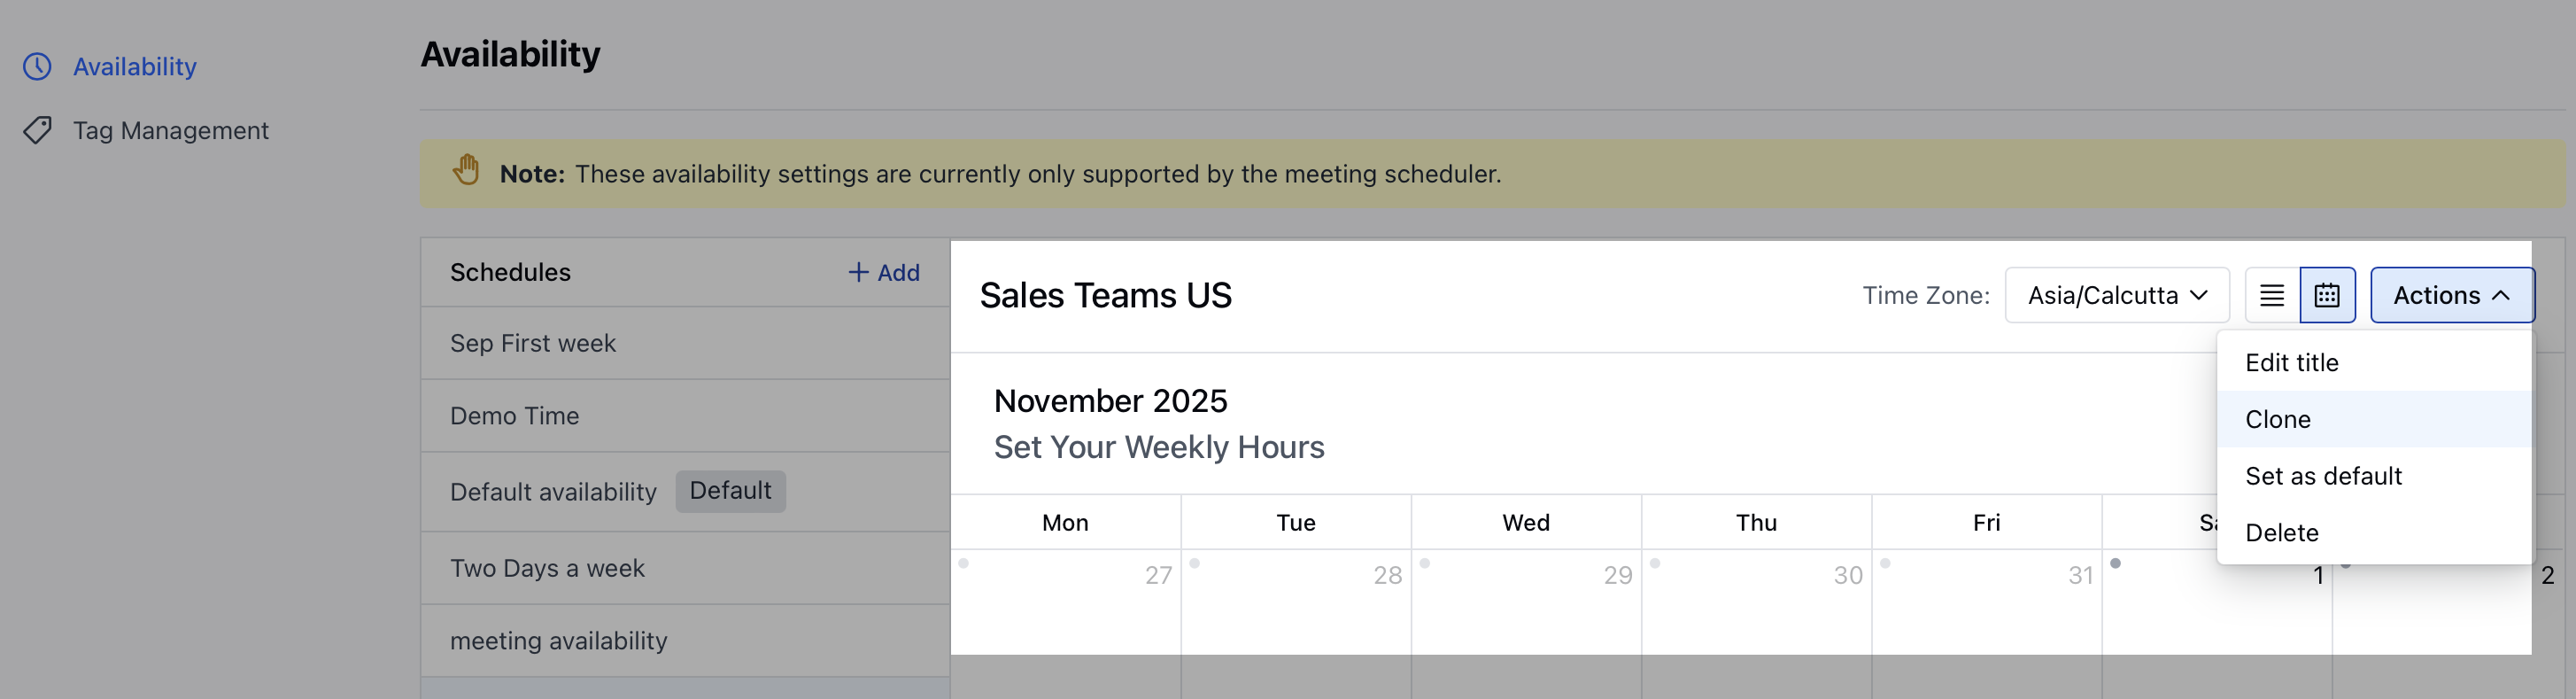Viewport: 2576px width, 699px height.
Task: Select the Default availability schedule
Action: point(553,492)
